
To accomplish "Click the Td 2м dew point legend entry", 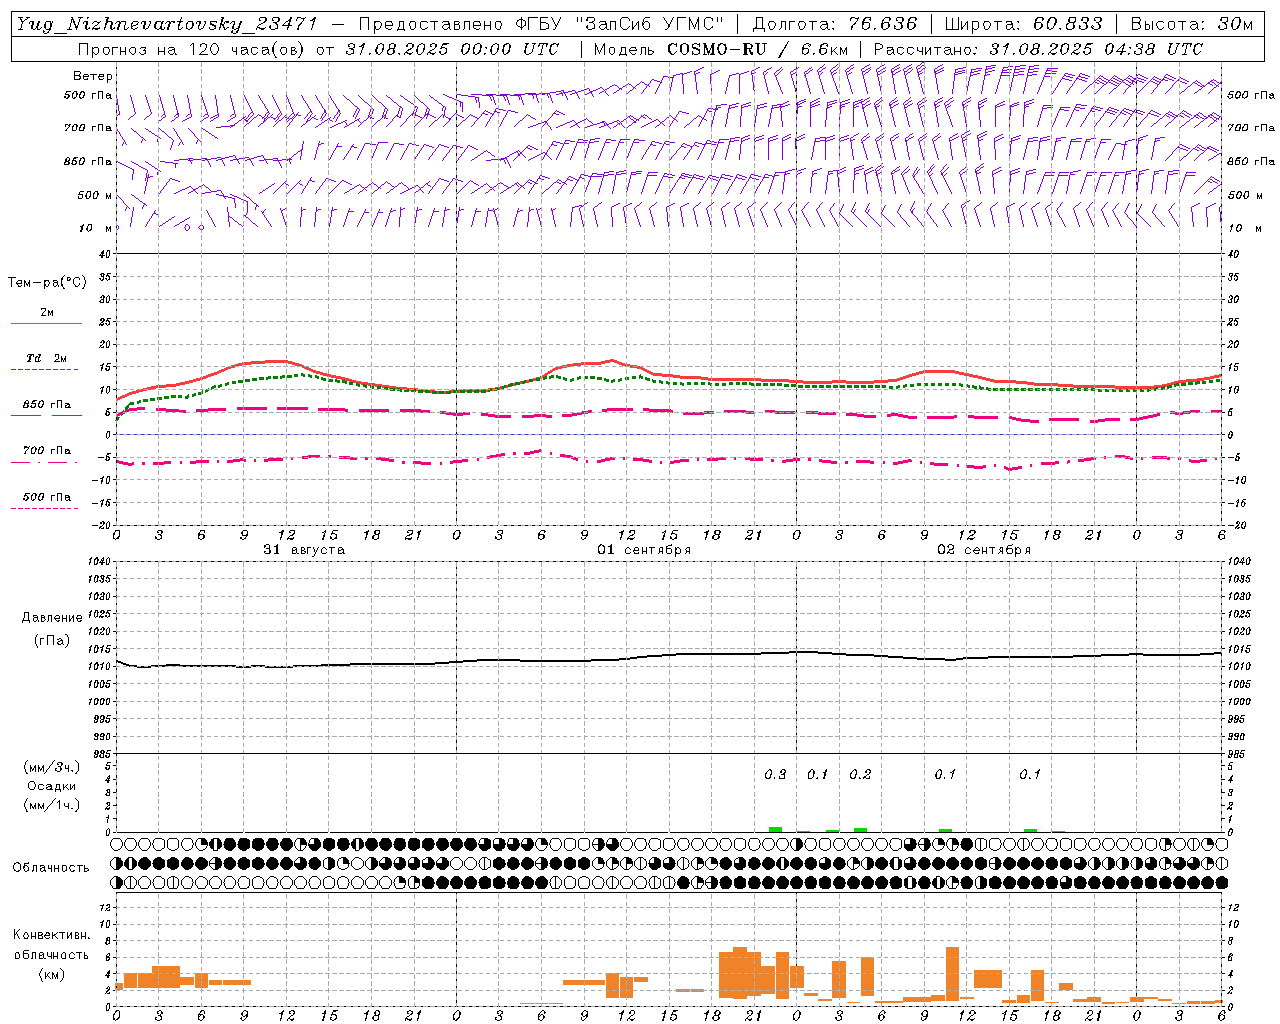I will pyautogui.click(x=47, y=358).
